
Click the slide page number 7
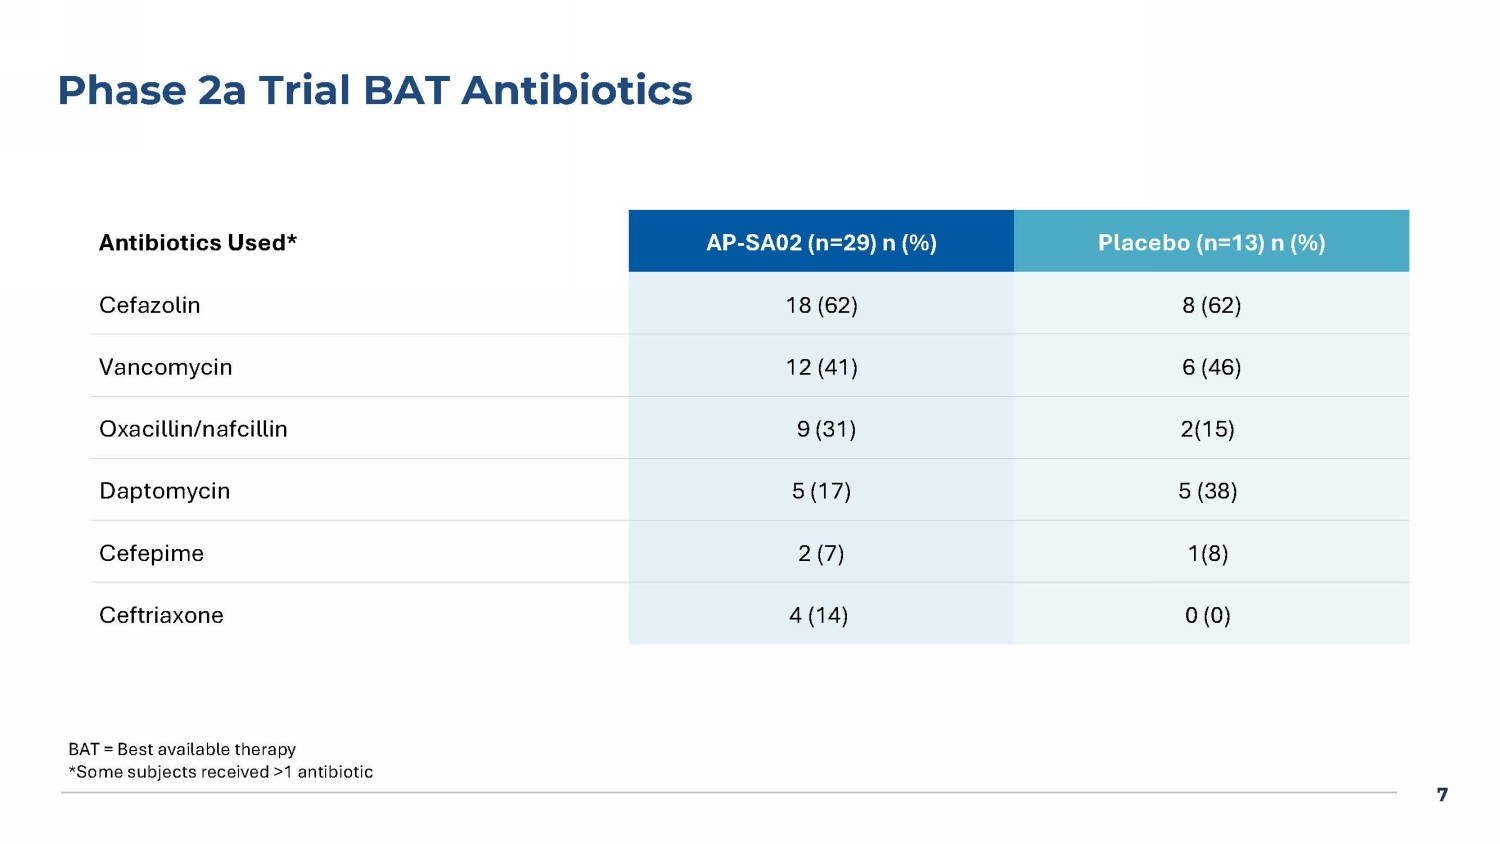[x=1442, y=795]
